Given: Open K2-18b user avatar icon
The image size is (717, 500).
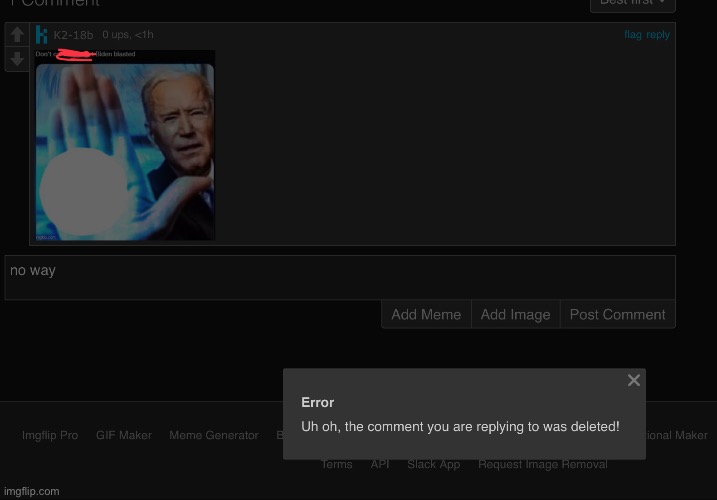Looking at the screenshot, I should [x=41, y=35].
